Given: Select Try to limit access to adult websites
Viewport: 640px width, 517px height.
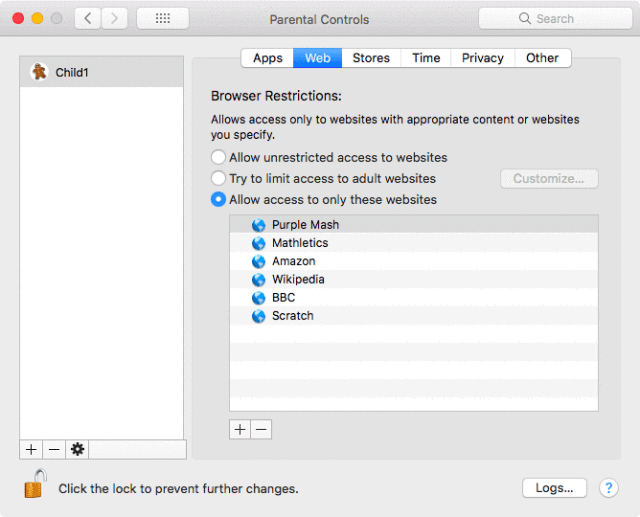Looking at the screenshot, I should coord(218,178).
